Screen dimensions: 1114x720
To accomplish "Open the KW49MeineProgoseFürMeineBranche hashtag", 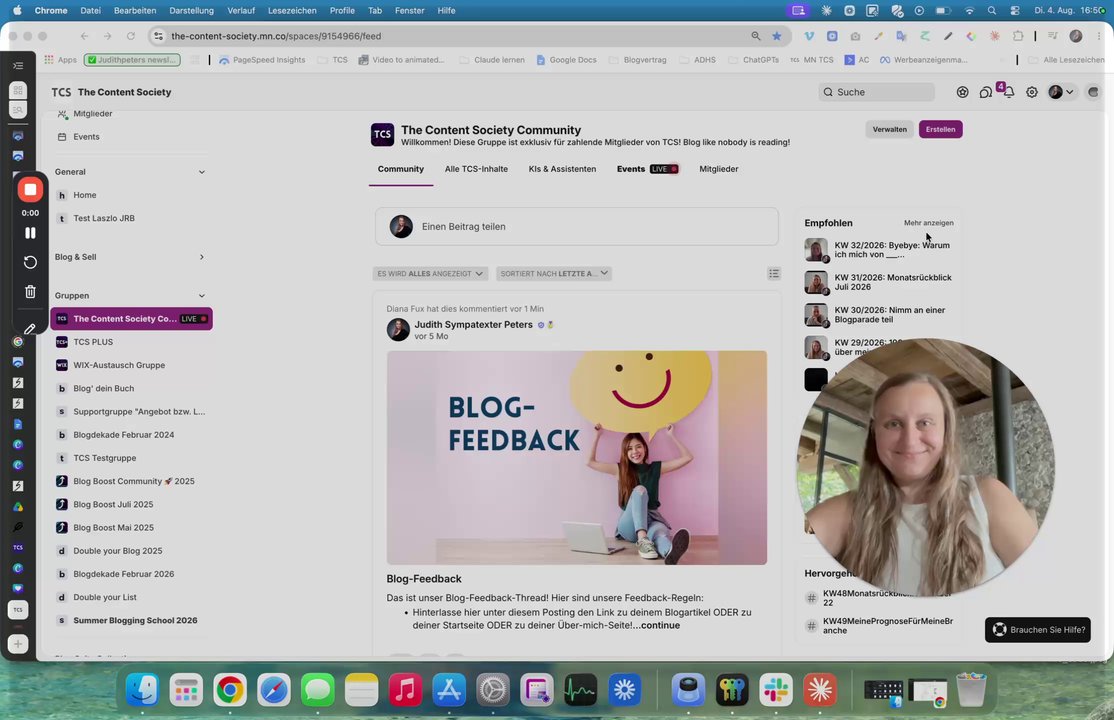I will [887, 625].
